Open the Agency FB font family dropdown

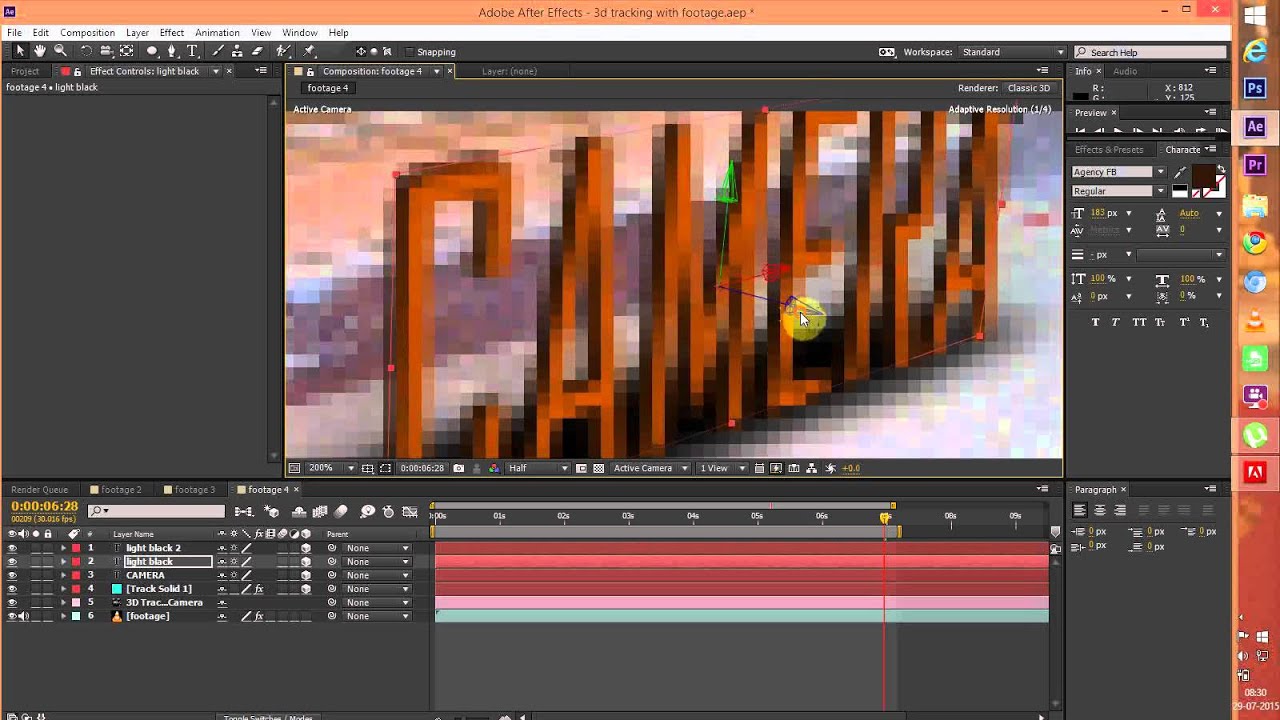1118,172
